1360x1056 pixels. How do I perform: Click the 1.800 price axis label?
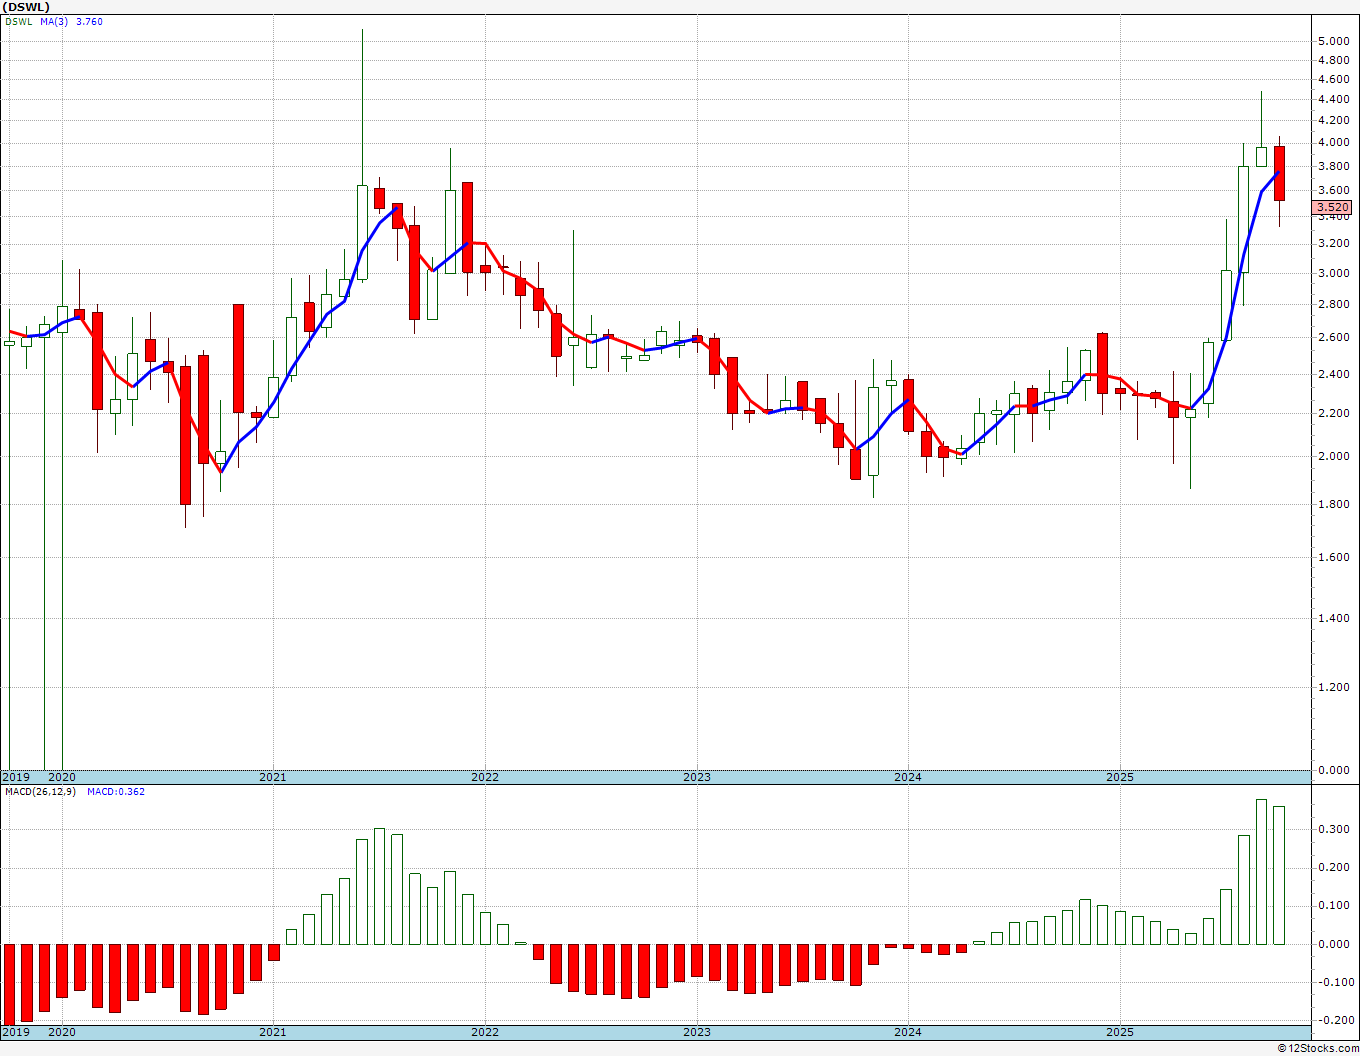click(1333, 504)
